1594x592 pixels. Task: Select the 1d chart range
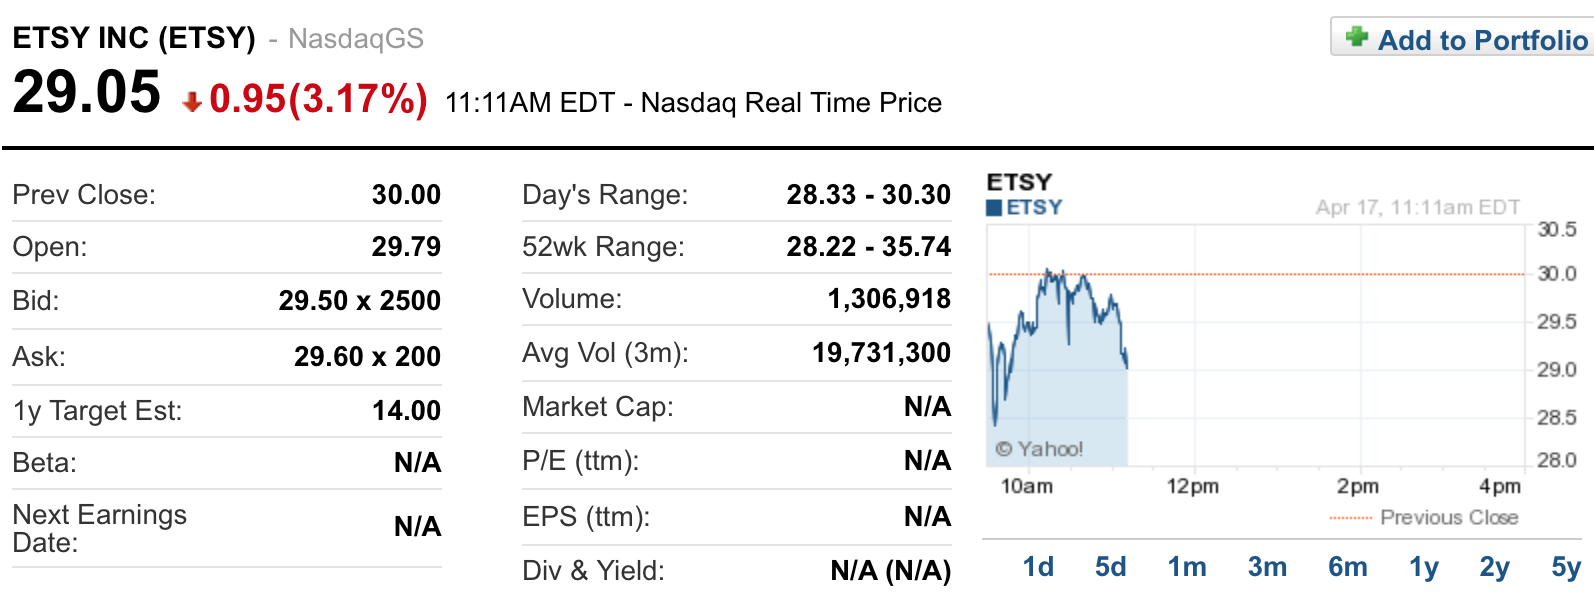tap(1040, 566)
